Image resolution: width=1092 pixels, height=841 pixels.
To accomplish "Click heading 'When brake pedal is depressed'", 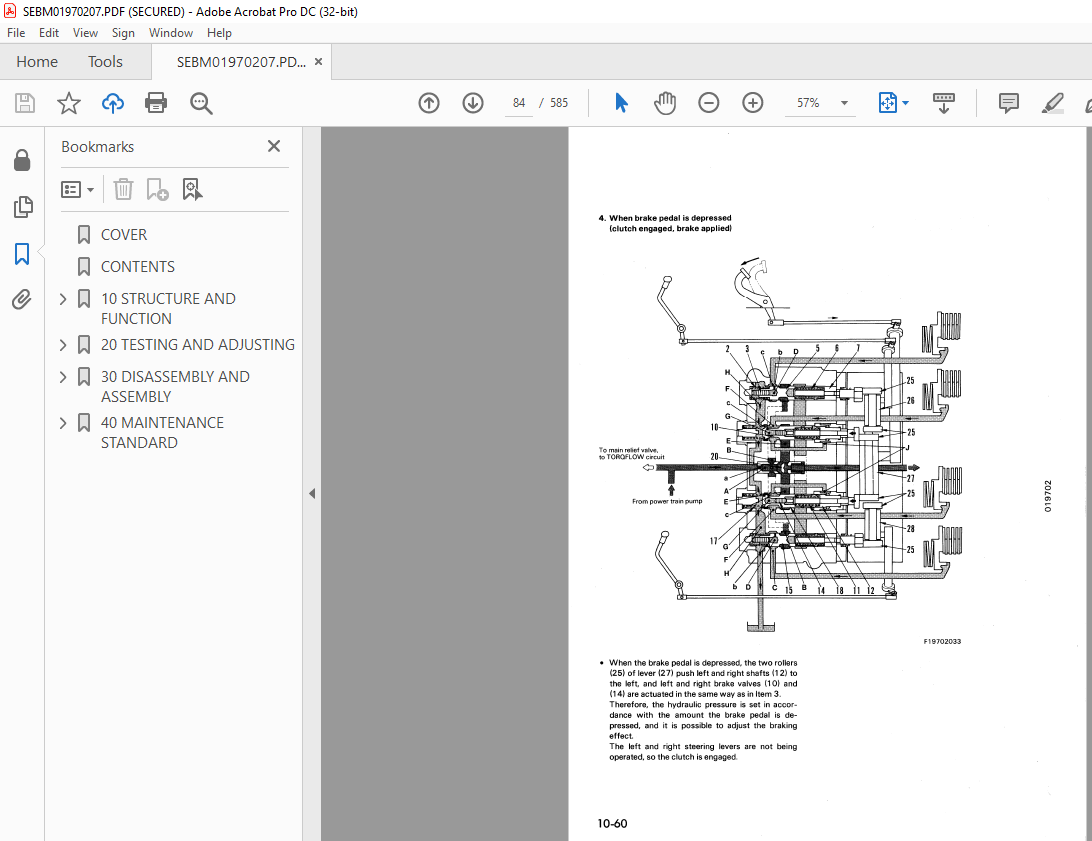I will point(670,218).
